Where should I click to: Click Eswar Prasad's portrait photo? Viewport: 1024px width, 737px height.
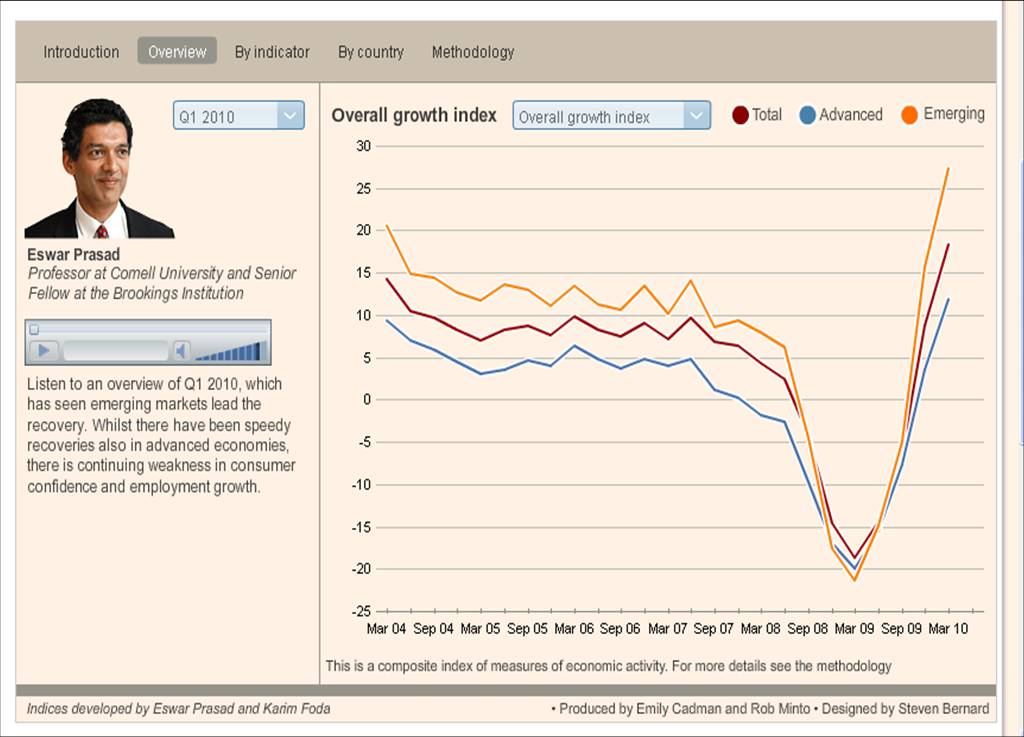(x=98, y=168)
